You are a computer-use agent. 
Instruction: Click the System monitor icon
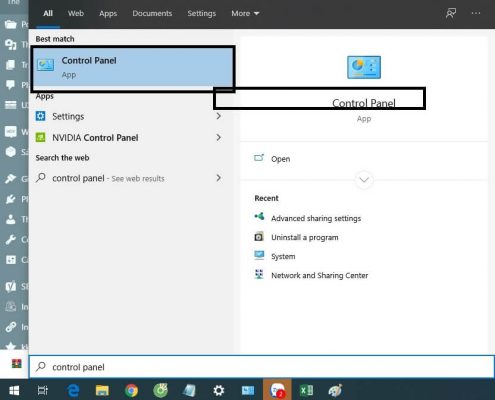pos(259,255)
